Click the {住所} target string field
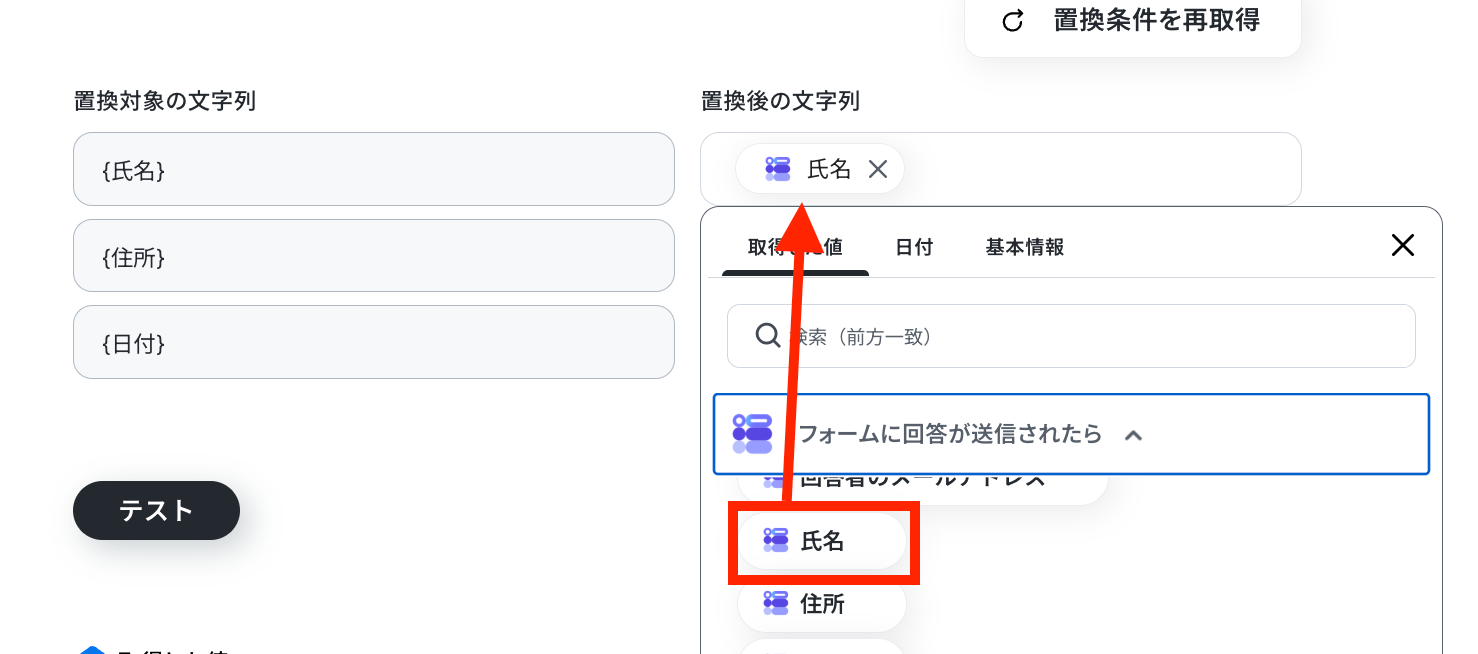The height and width of the screenshot is (654, 1478). (x=374, y=256)
